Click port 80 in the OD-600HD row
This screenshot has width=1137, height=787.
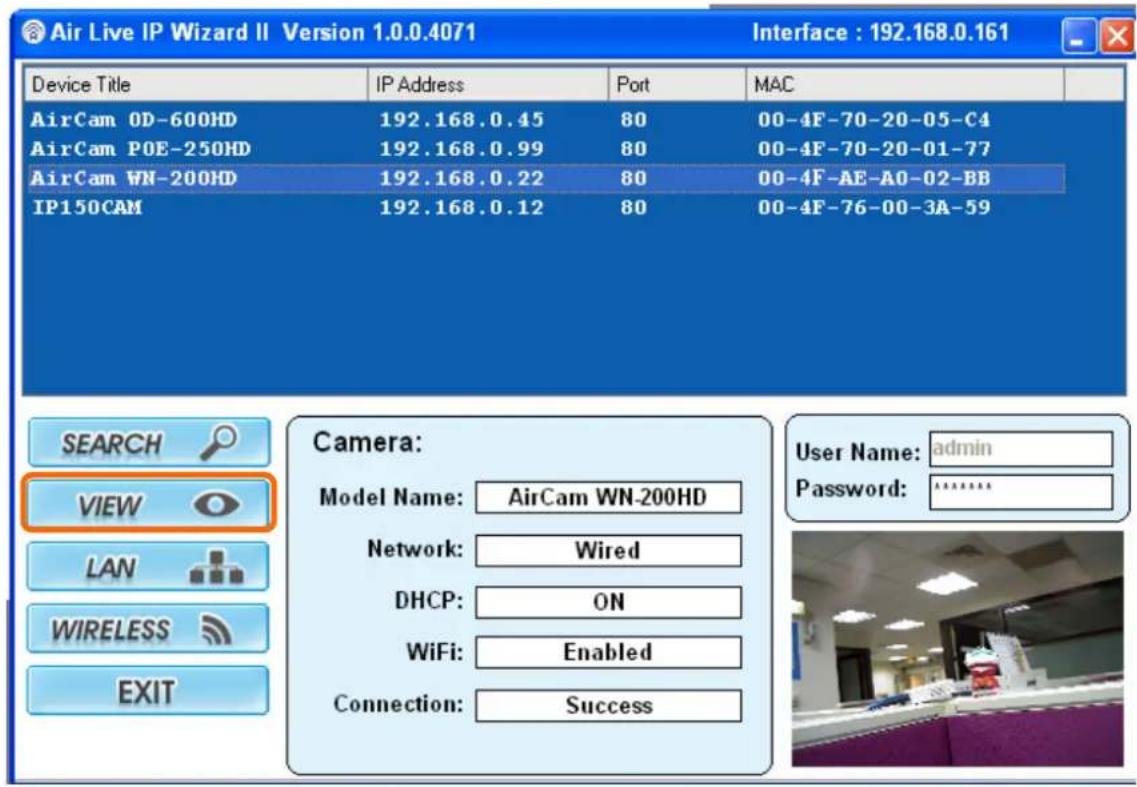pos(634,120)
